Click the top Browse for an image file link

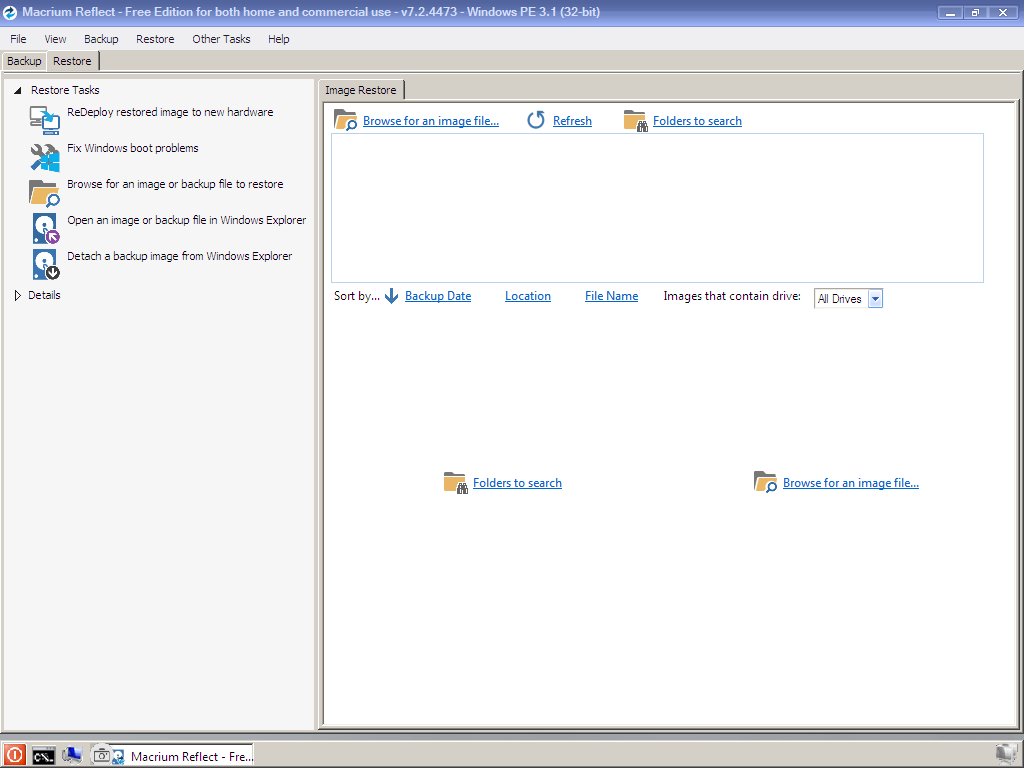click(431, 121)
